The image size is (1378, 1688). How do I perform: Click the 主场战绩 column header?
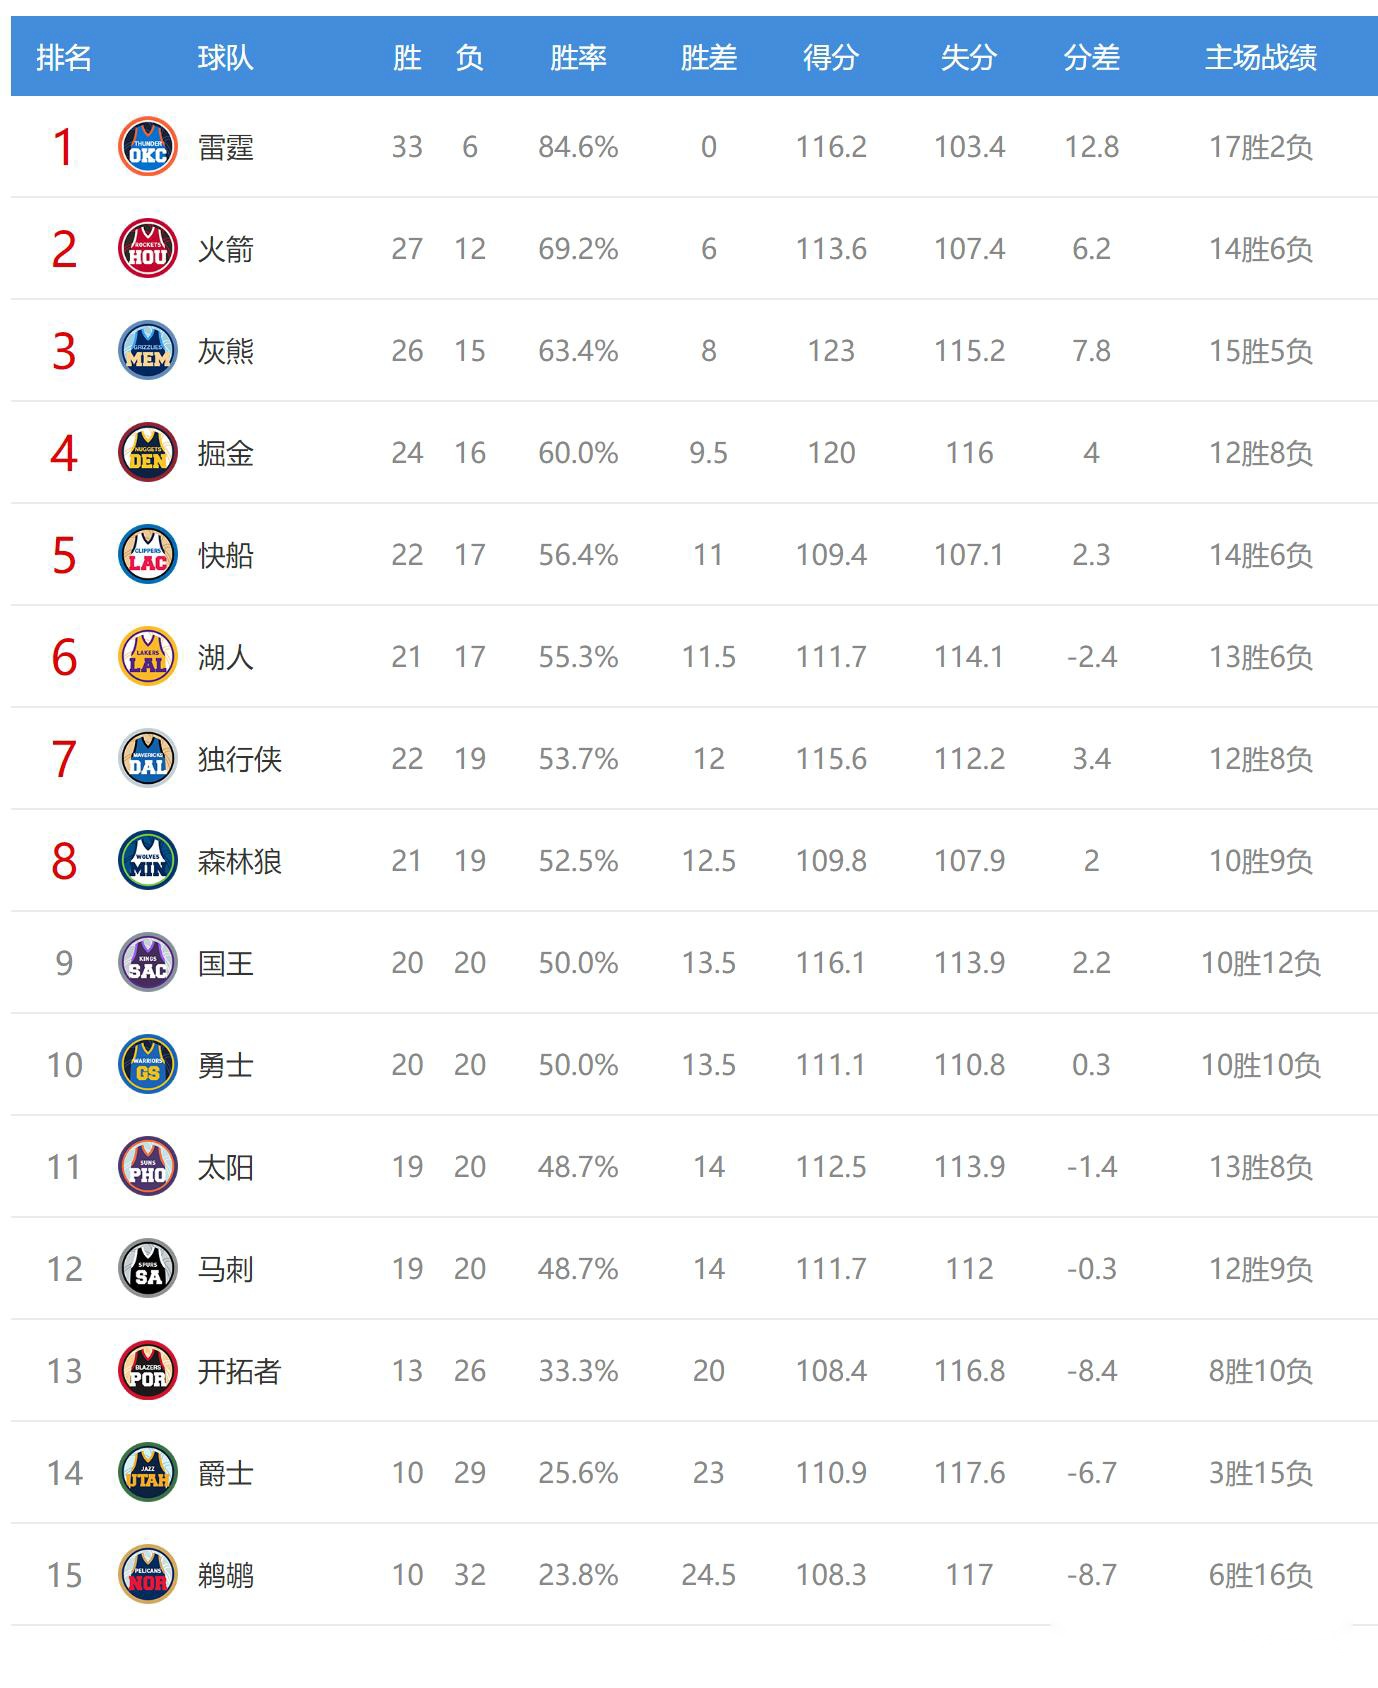click(x=1260, y=58)
